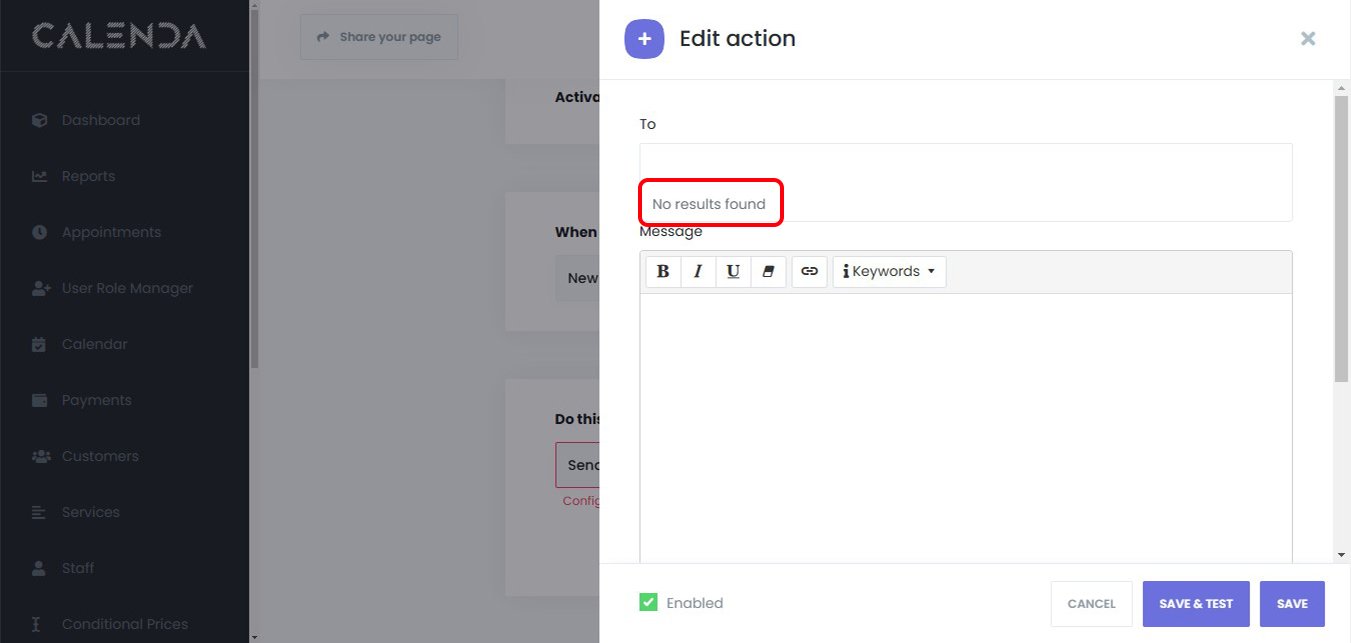This screenshot has height=643, width=1351.
Task: Click the Cancel button
Action: (x=1091, y=604)
